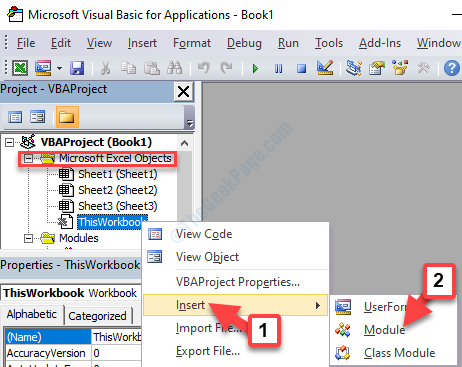
Task: Click the Reset stop square icon
Action: click(x=302, y=69)
